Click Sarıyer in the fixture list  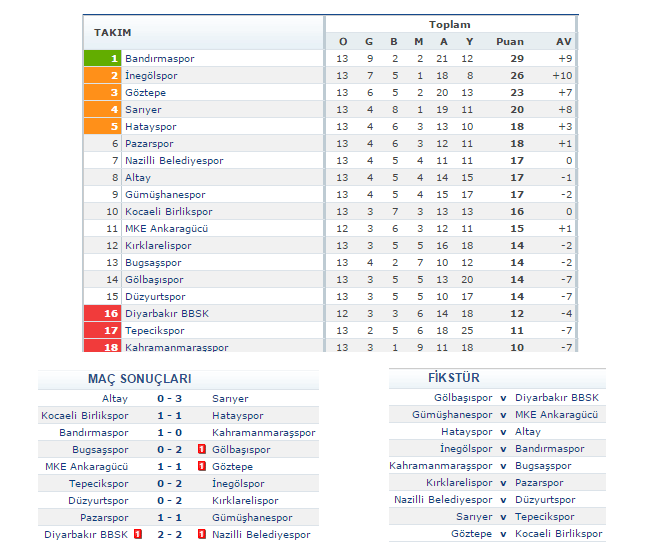pyautogui.click(x=474, y=516)
